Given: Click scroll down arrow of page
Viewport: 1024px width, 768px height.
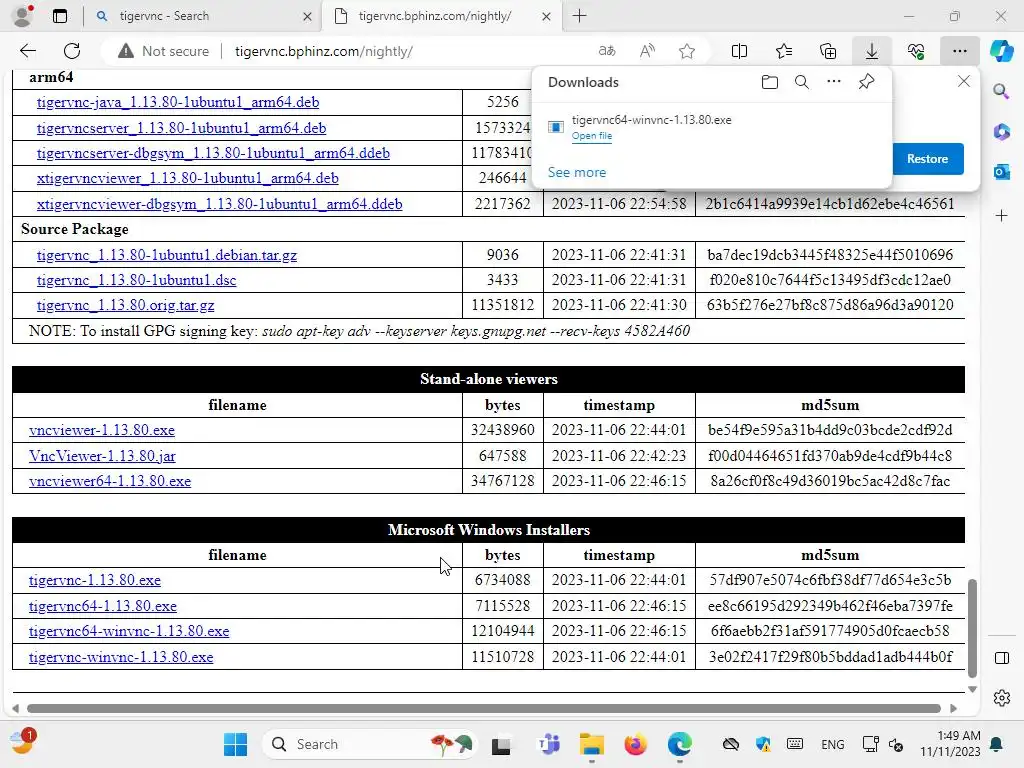Looking at the screenshot, I should point(972,689).
